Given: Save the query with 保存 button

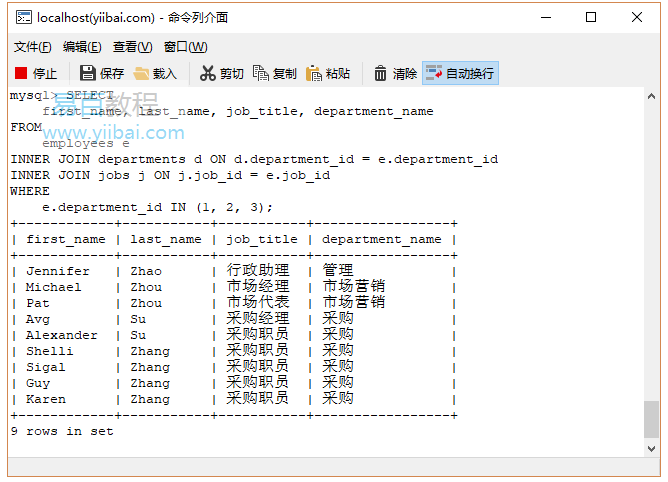Looking at the screenshot, I should pos(102,73).
